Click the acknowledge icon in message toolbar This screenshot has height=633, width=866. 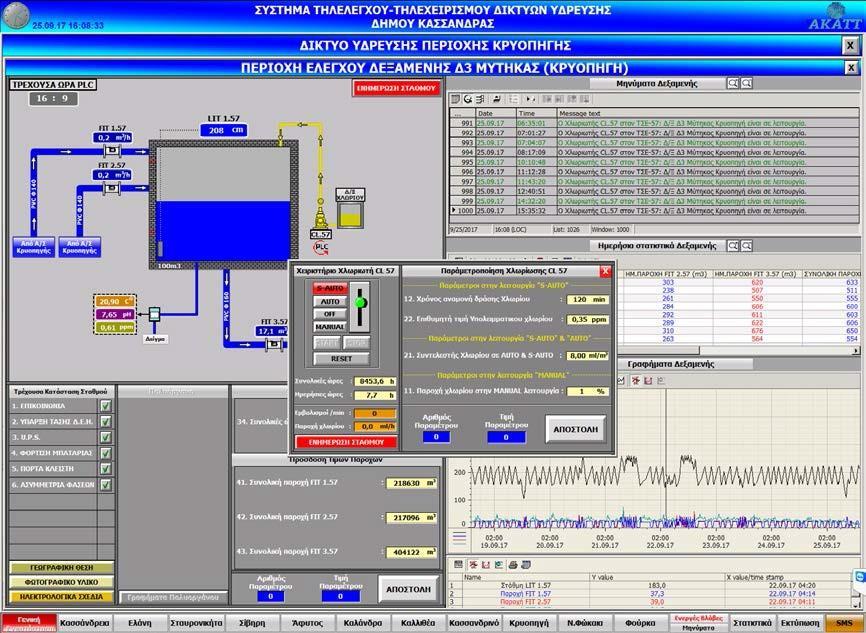[497, 99]
